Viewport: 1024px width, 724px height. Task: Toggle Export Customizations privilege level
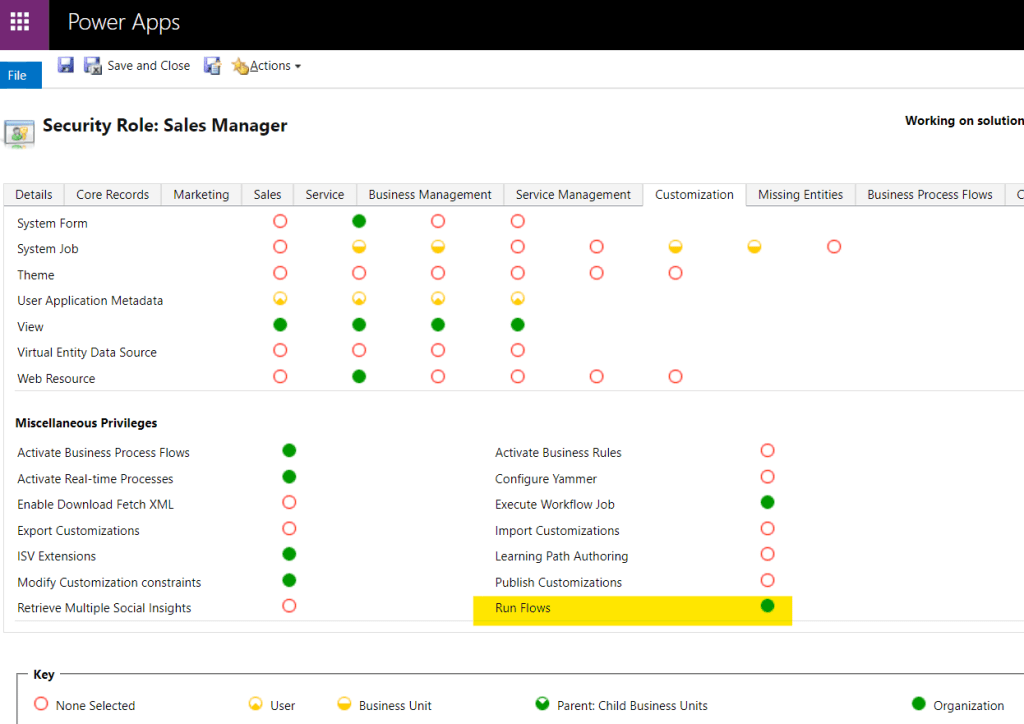coord(289,528)
